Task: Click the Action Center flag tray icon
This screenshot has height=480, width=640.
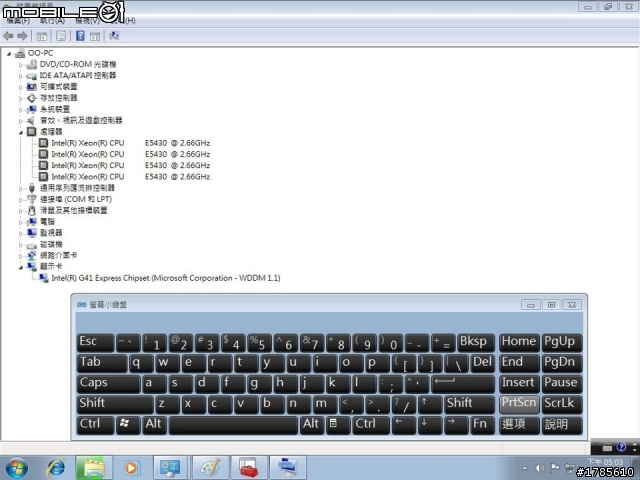Action: tap(554, 468)
